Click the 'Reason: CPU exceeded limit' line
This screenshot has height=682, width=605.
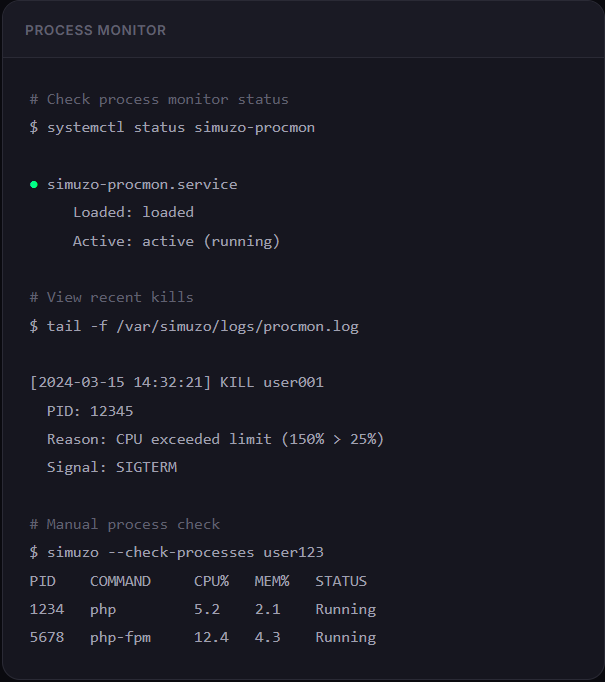pos(215,439)
